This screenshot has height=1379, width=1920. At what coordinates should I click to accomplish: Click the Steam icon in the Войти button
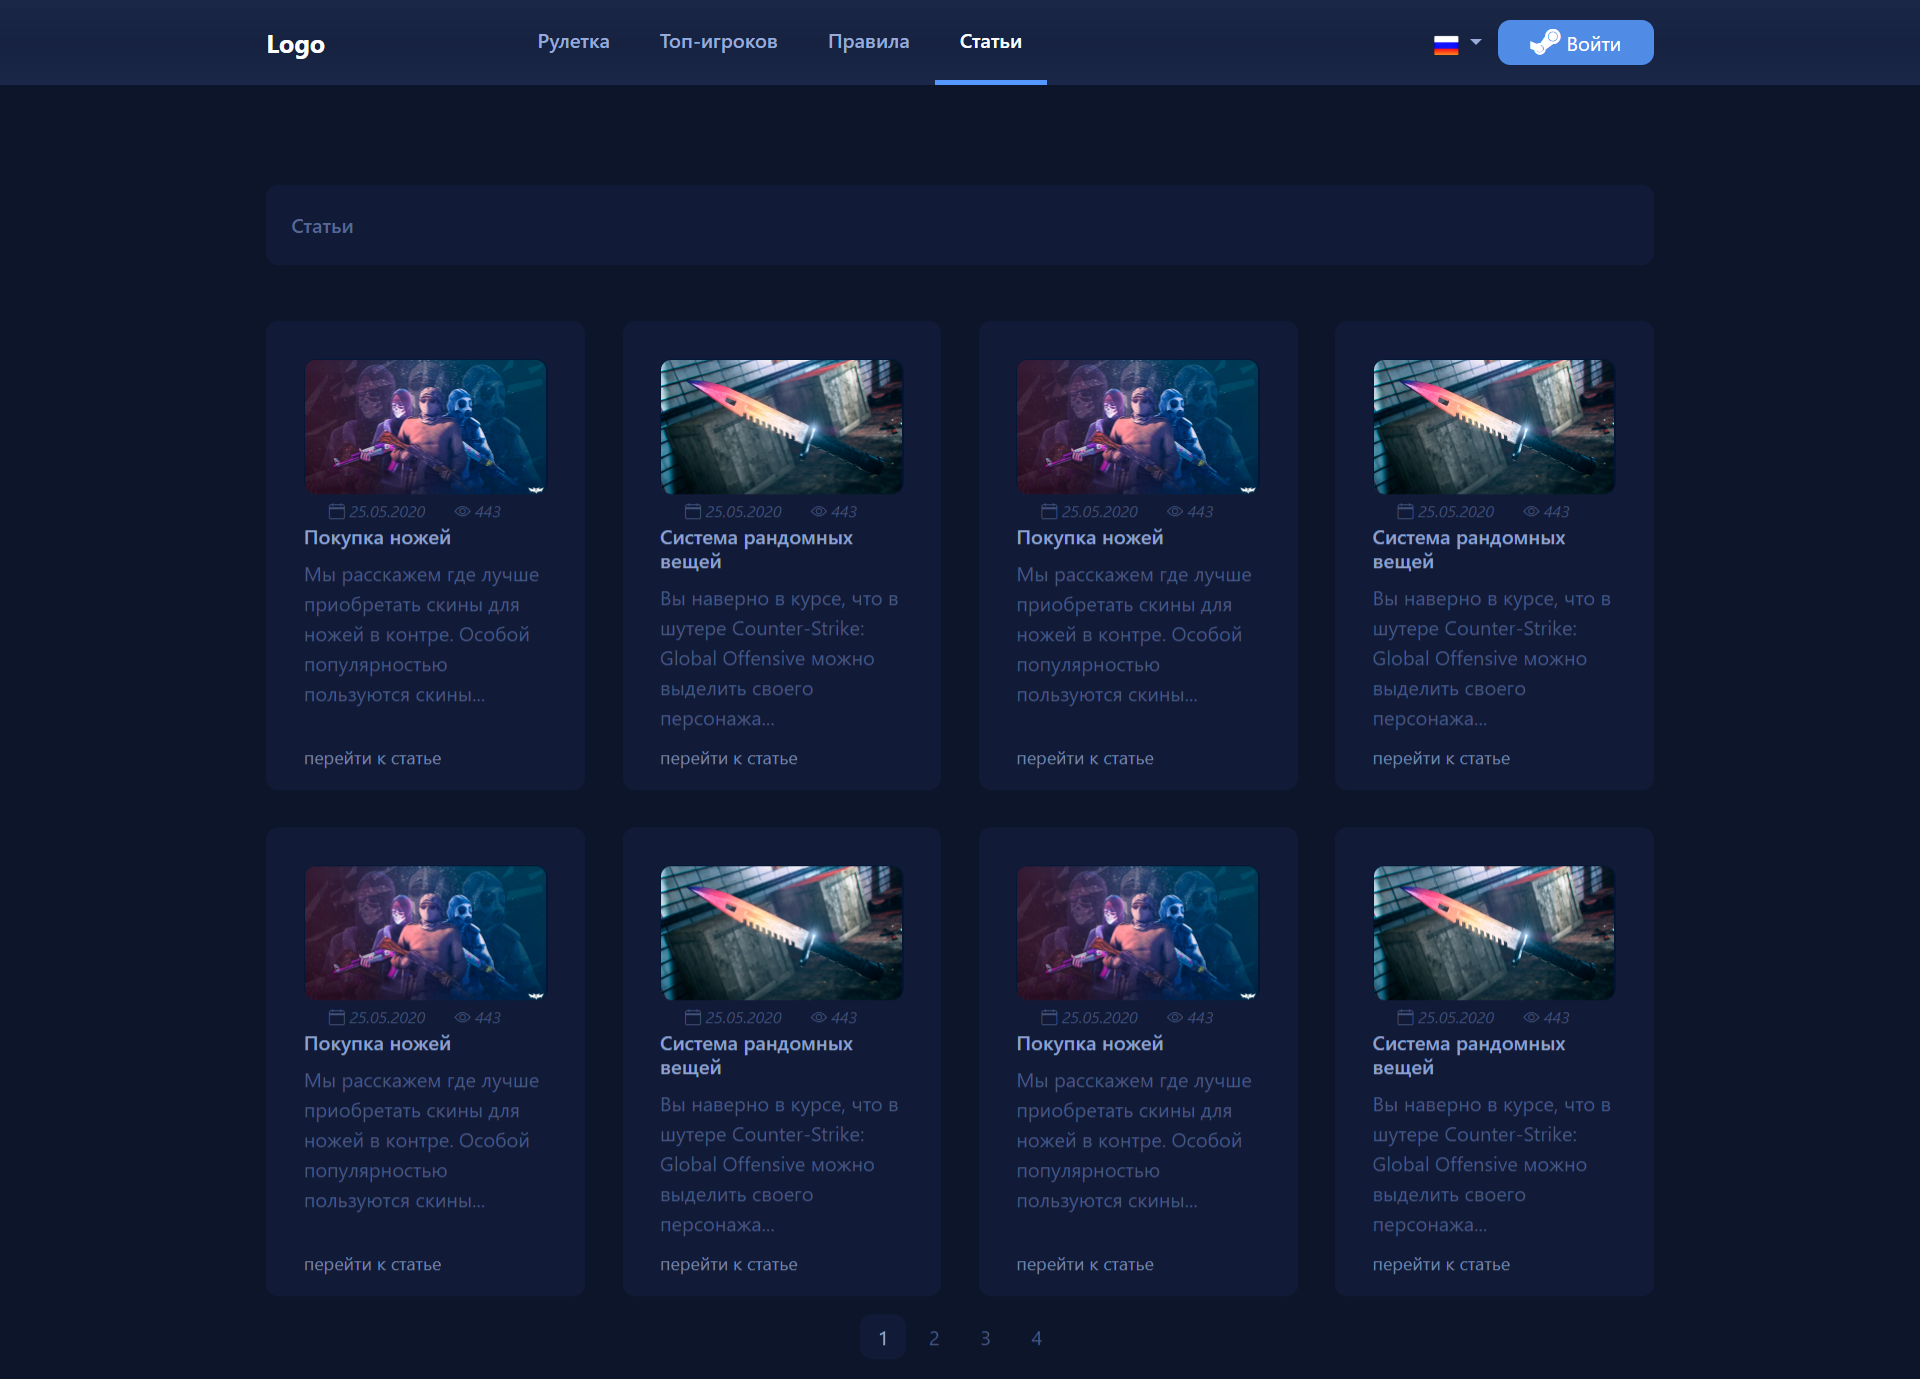point(1544,42)
